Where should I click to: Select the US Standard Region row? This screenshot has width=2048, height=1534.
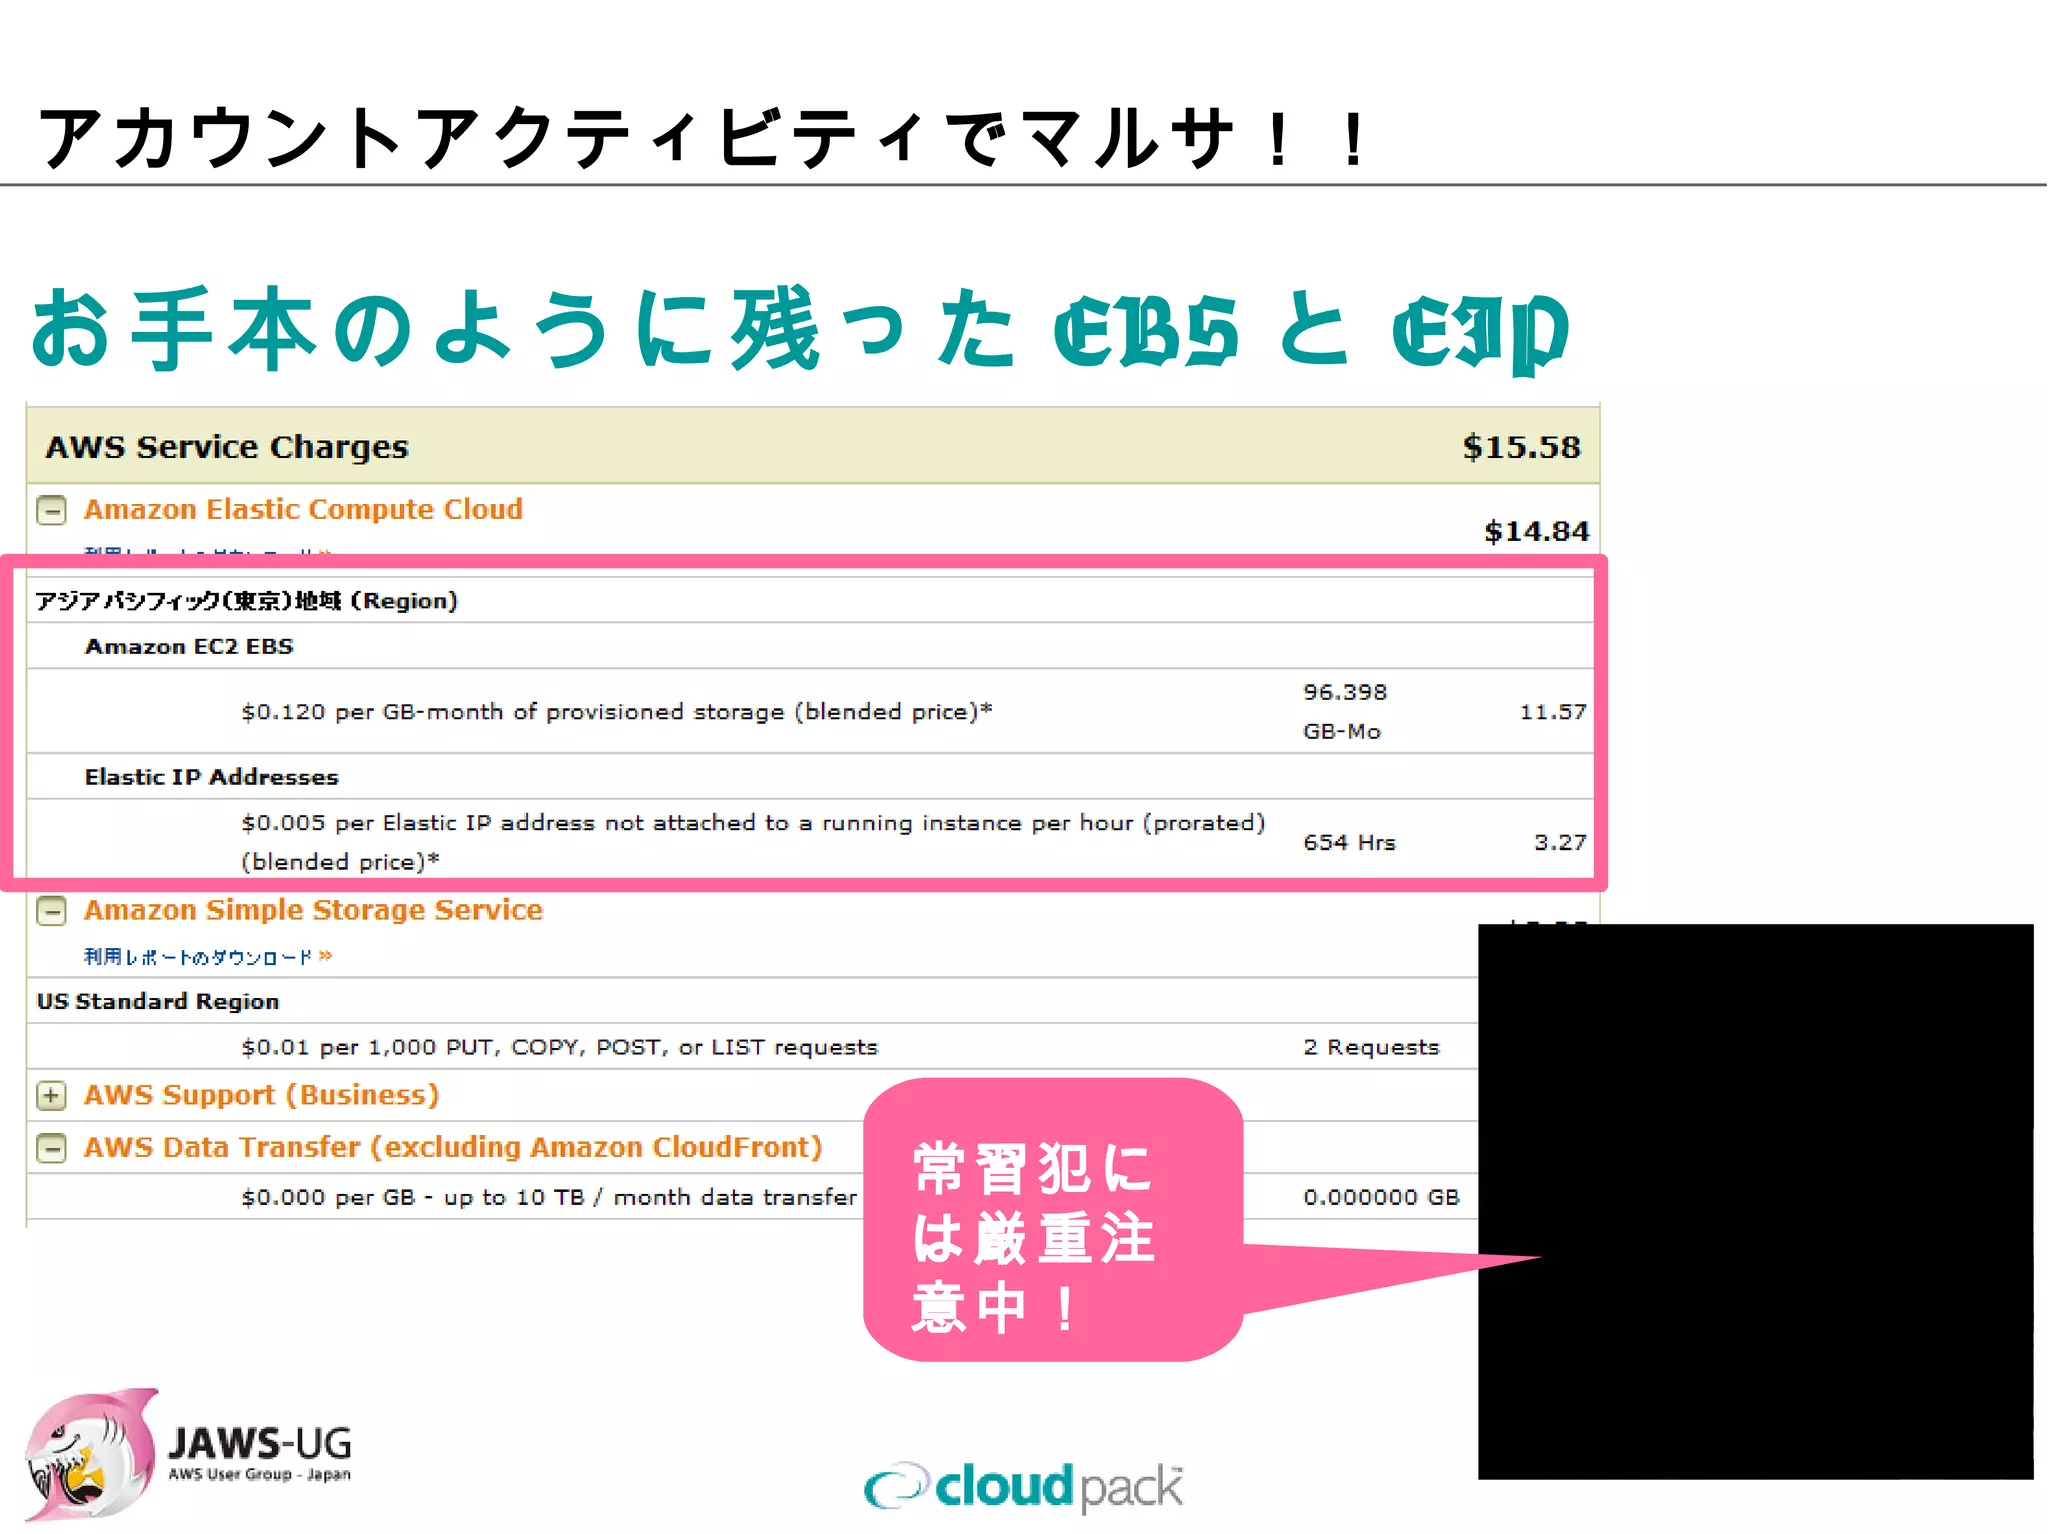click(753, 1001)
